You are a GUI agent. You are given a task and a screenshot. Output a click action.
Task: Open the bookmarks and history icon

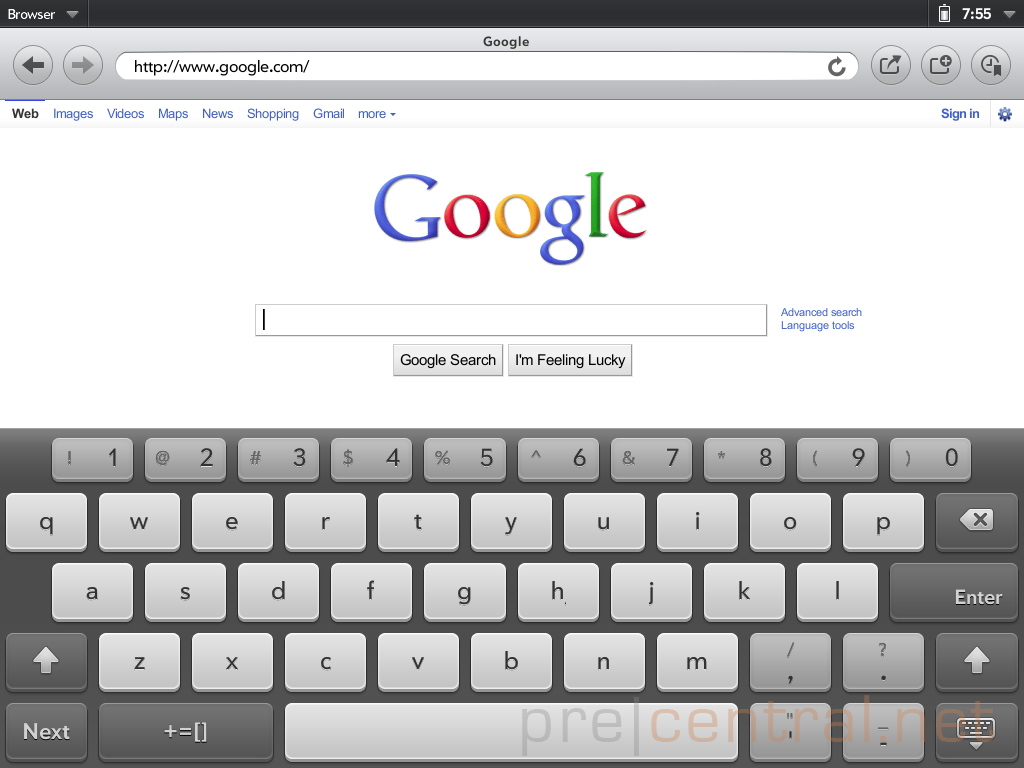pos(990,66)
